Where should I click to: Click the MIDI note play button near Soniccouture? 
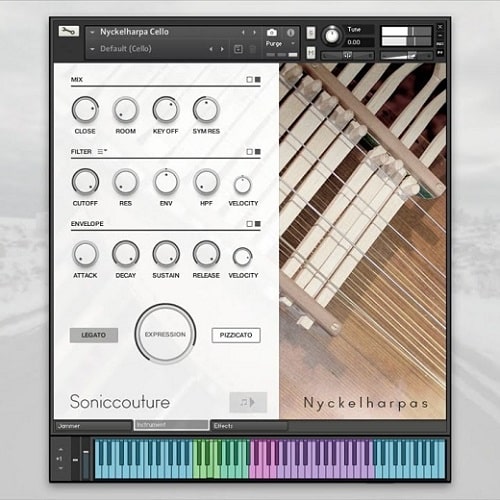coord(248,402)
